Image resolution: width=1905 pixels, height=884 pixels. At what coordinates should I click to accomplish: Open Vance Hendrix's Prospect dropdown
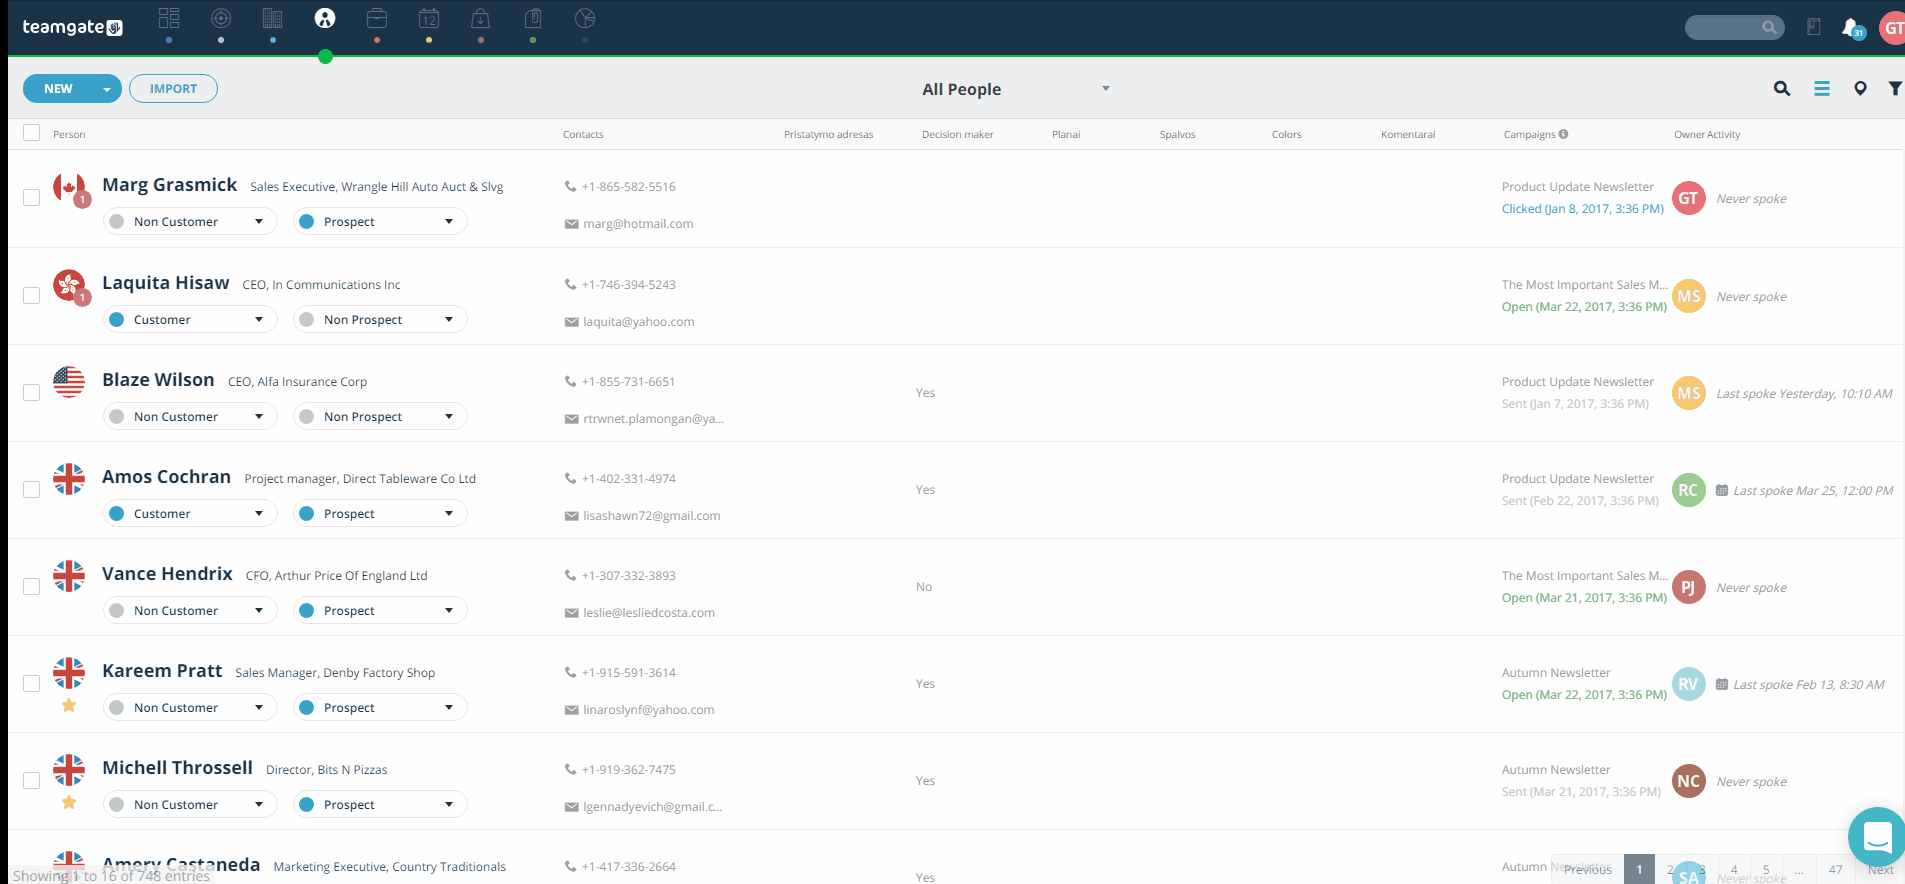click(380, 610)
